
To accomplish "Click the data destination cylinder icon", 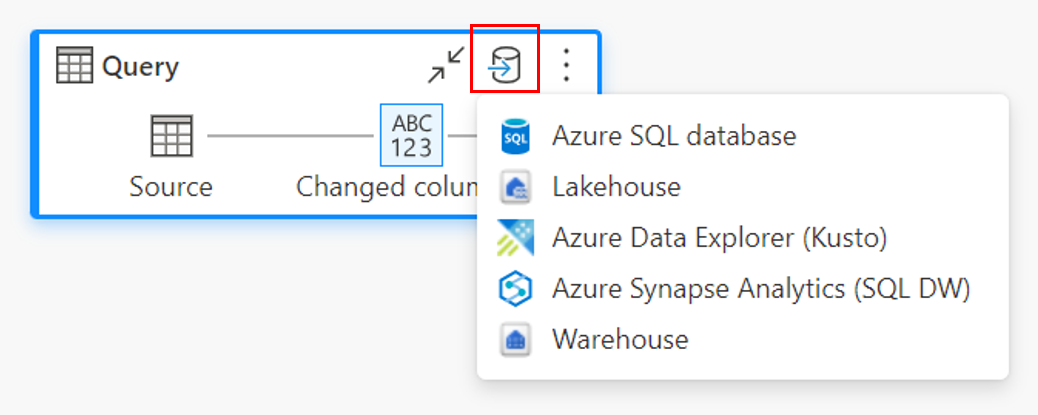I will coord(505,67).
